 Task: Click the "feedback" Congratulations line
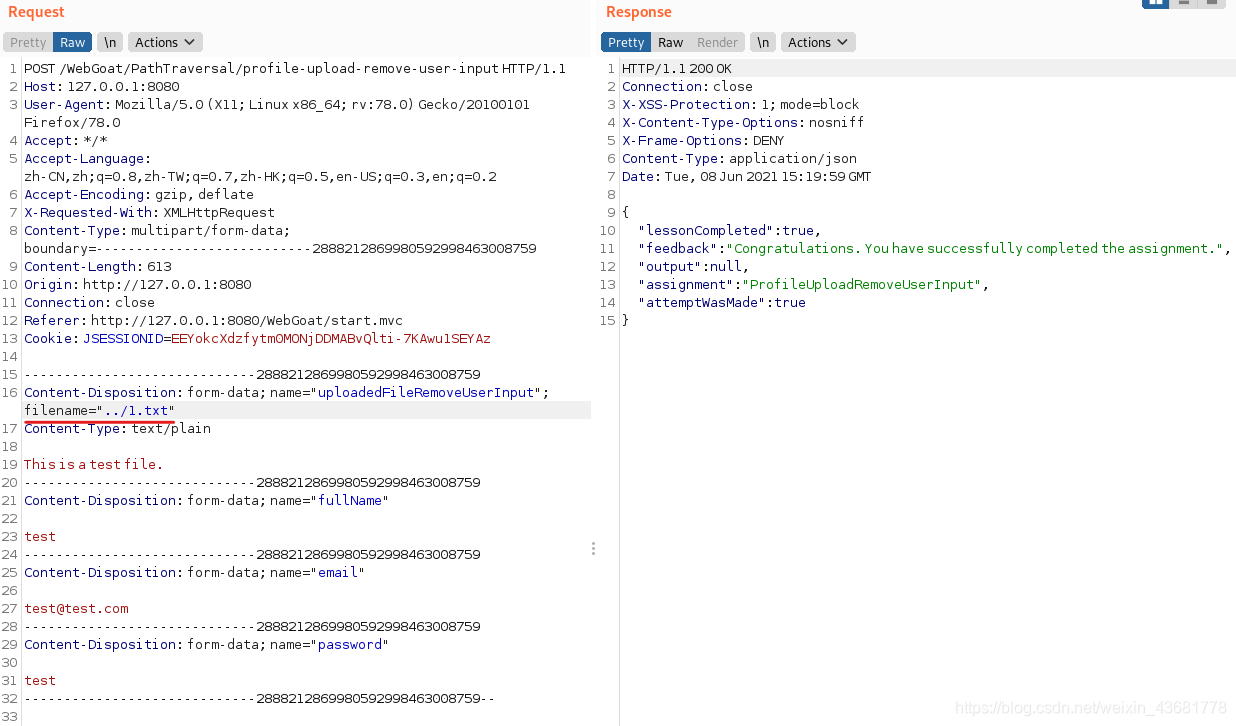934,248
